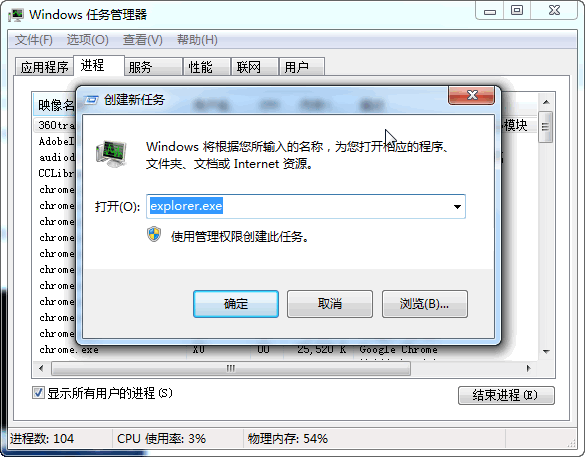Click the small icon in 创建新任务 title
585x457 pixels.
91,100
